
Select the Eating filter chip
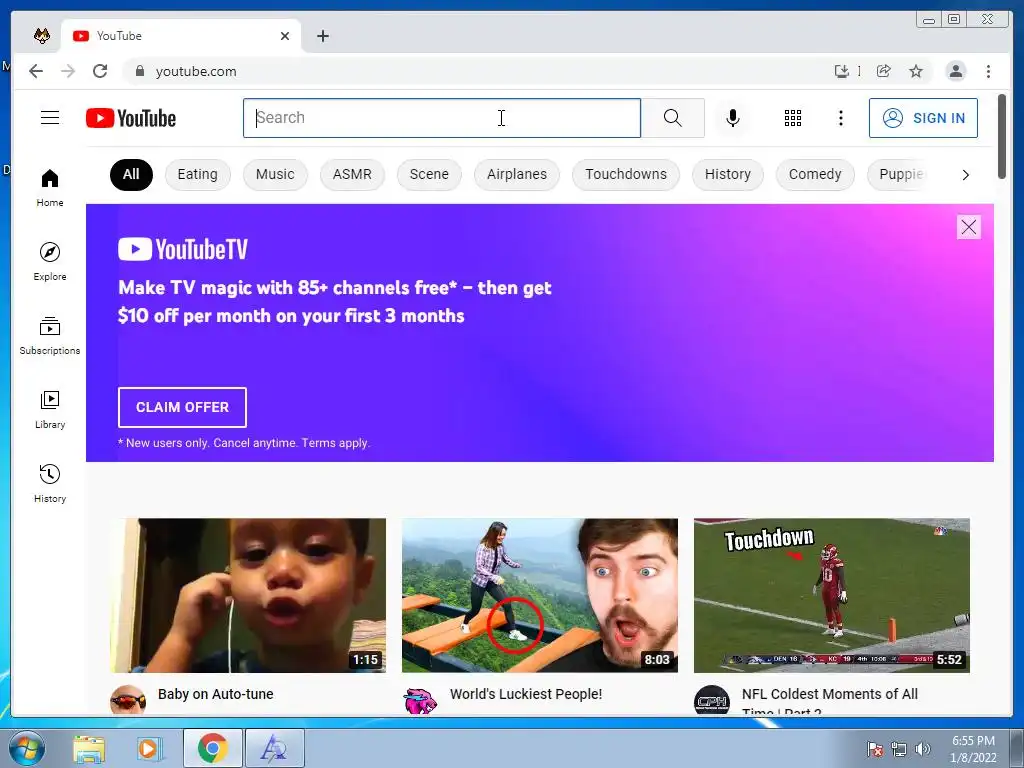[x=197, y=174]
